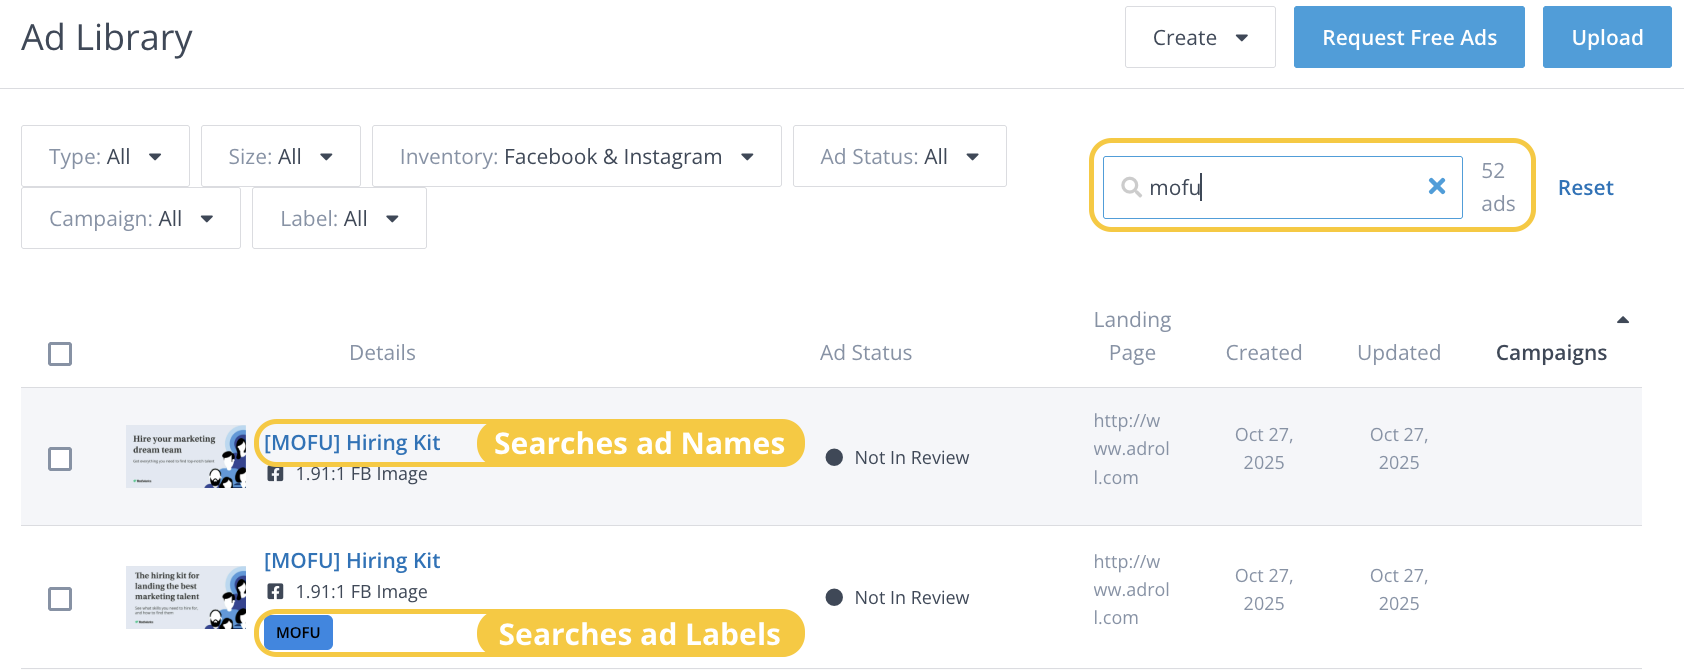
Task: Click Facebook icon on first Hiring Kit ad
Action: pos(275,474)
